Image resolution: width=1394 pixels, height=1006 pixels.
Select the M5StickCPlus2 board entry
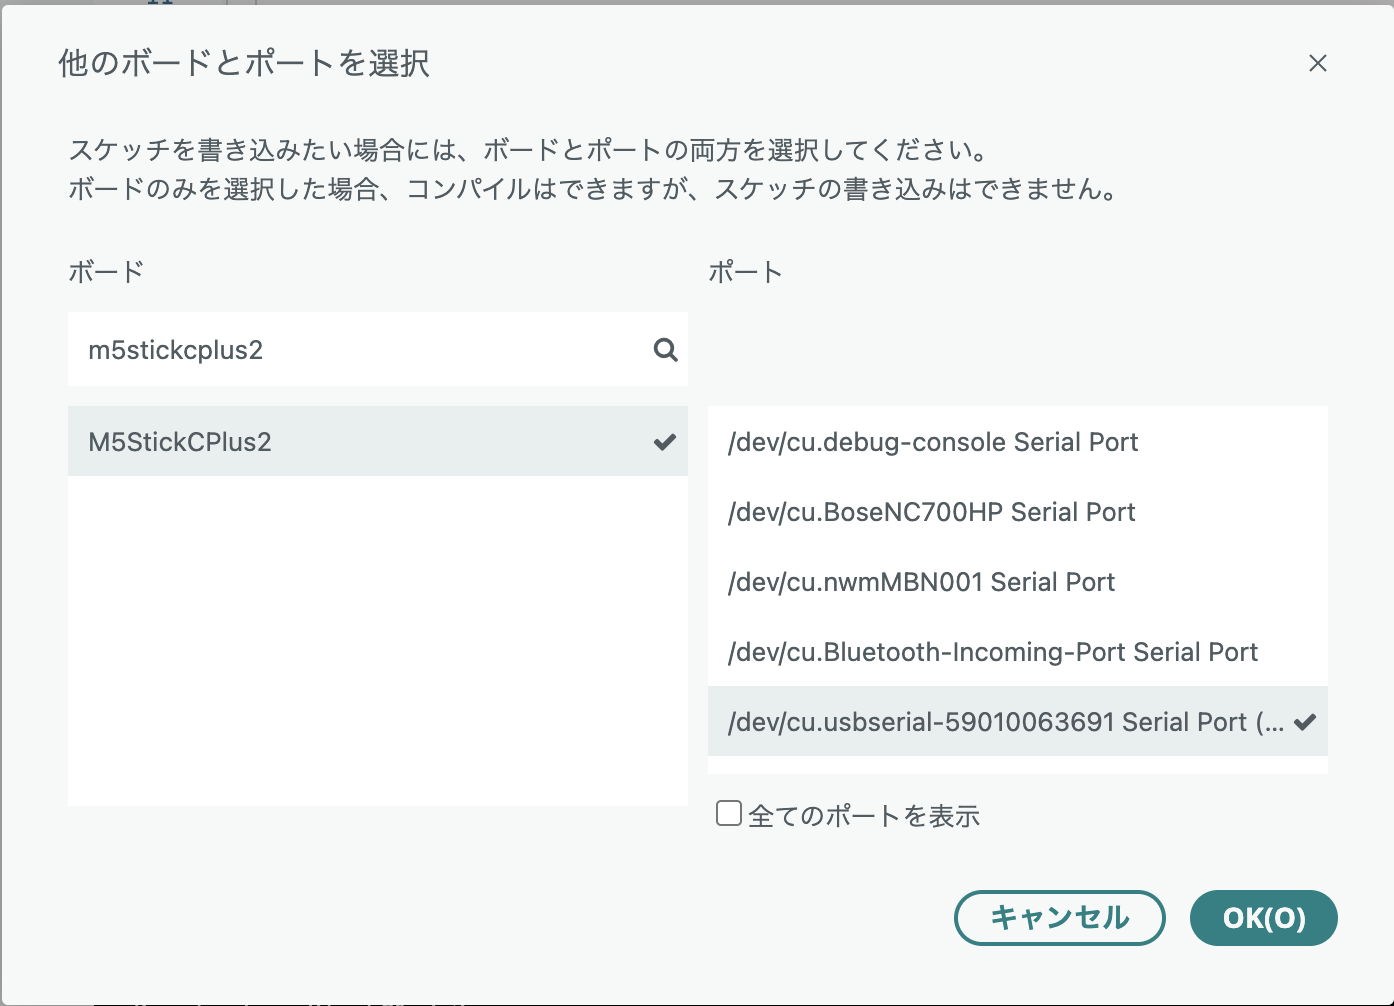[378, 441]
